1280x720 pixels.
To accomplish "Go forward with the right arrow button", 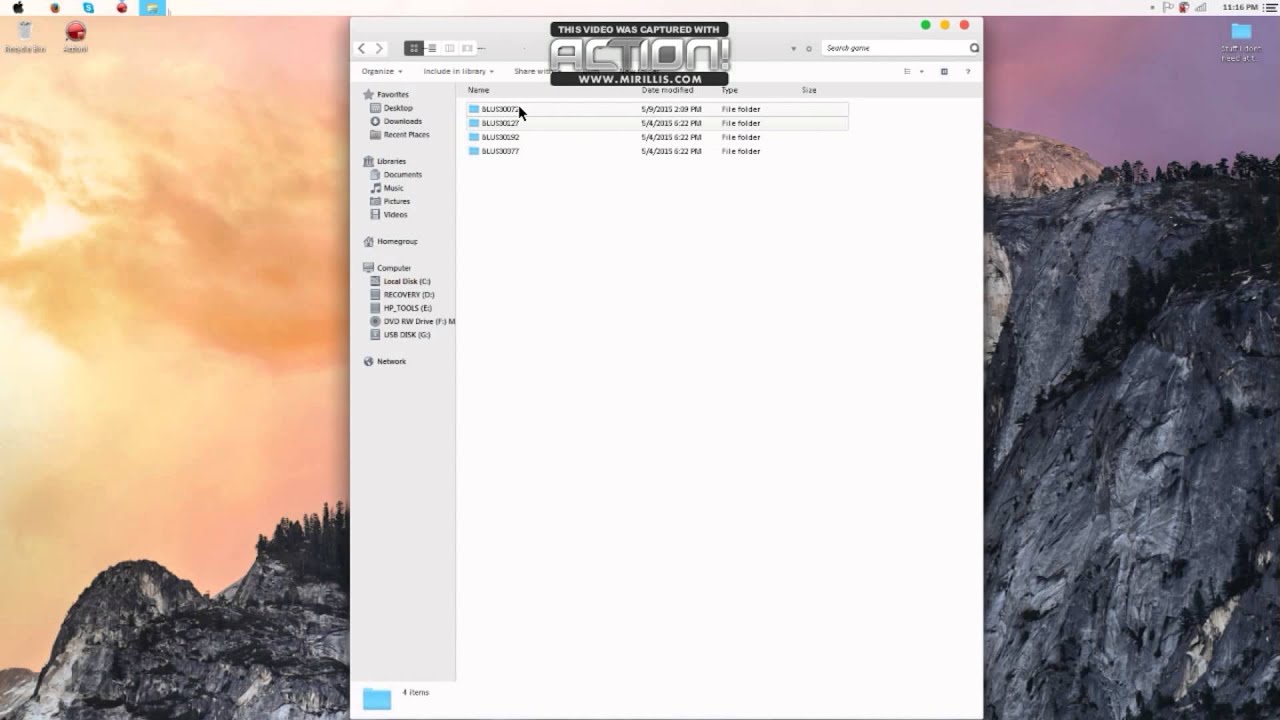I will pos(379,48).
